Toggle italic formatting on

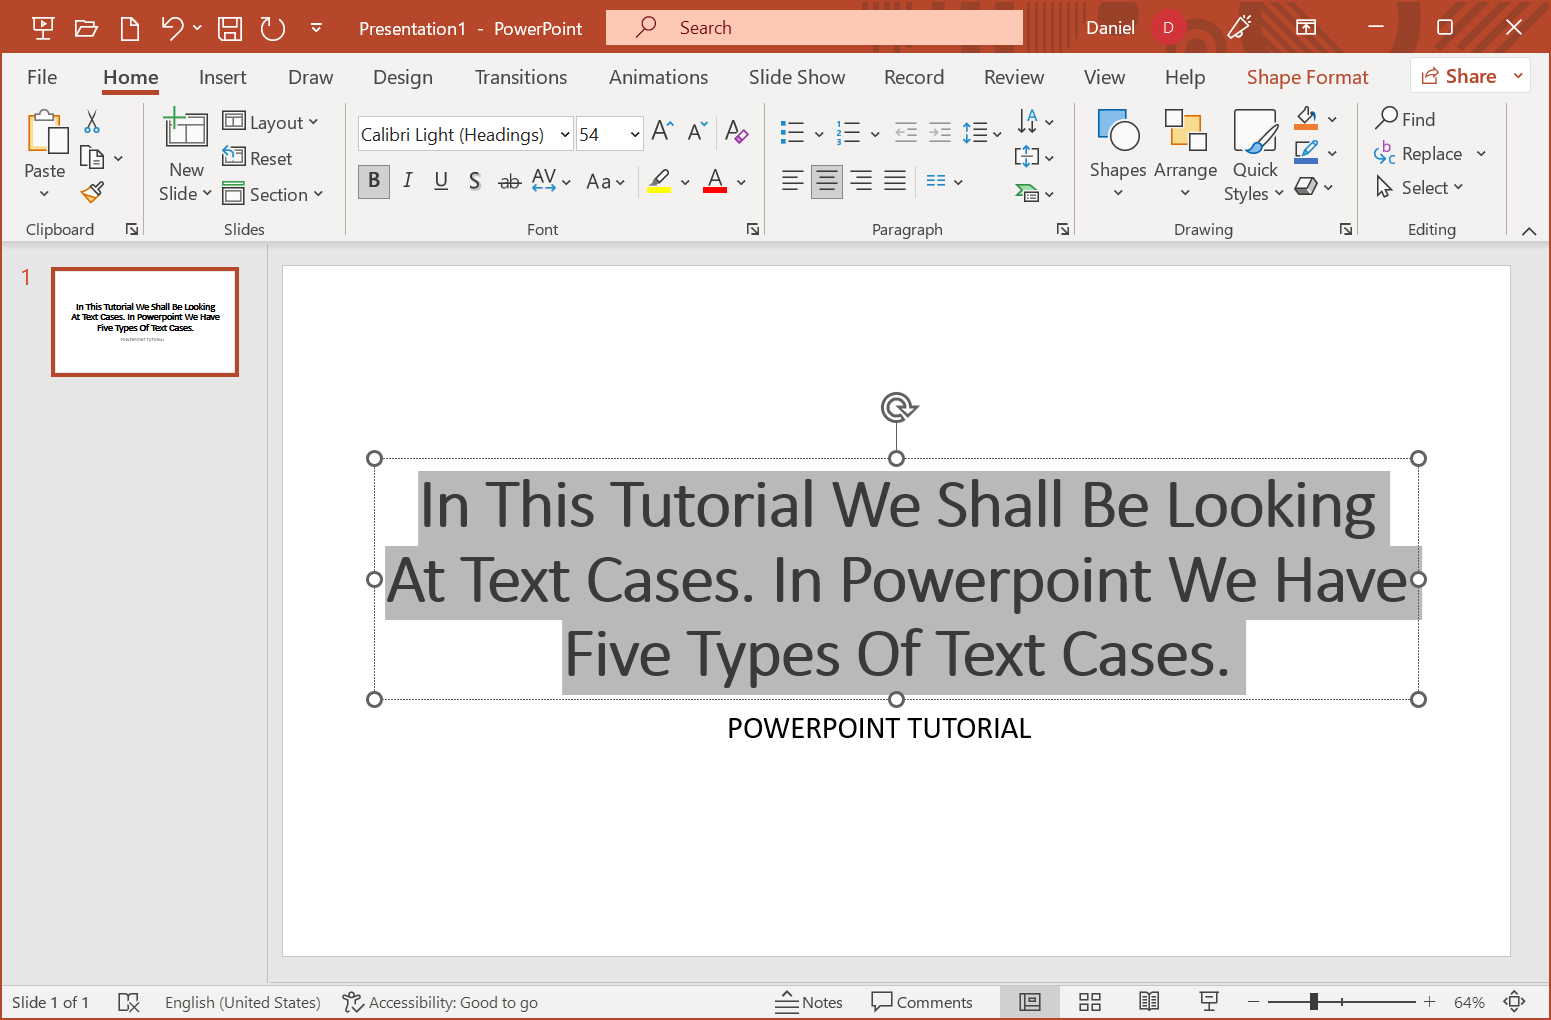pyautogui.click(x=407, y=181)
